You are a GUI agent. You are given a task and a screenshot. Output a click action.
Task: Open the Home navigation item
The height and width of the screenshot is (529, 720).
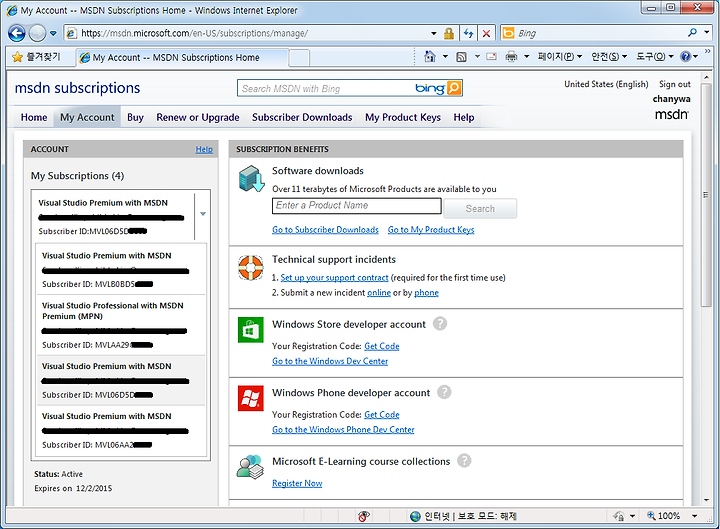click(x=34, y=118)
